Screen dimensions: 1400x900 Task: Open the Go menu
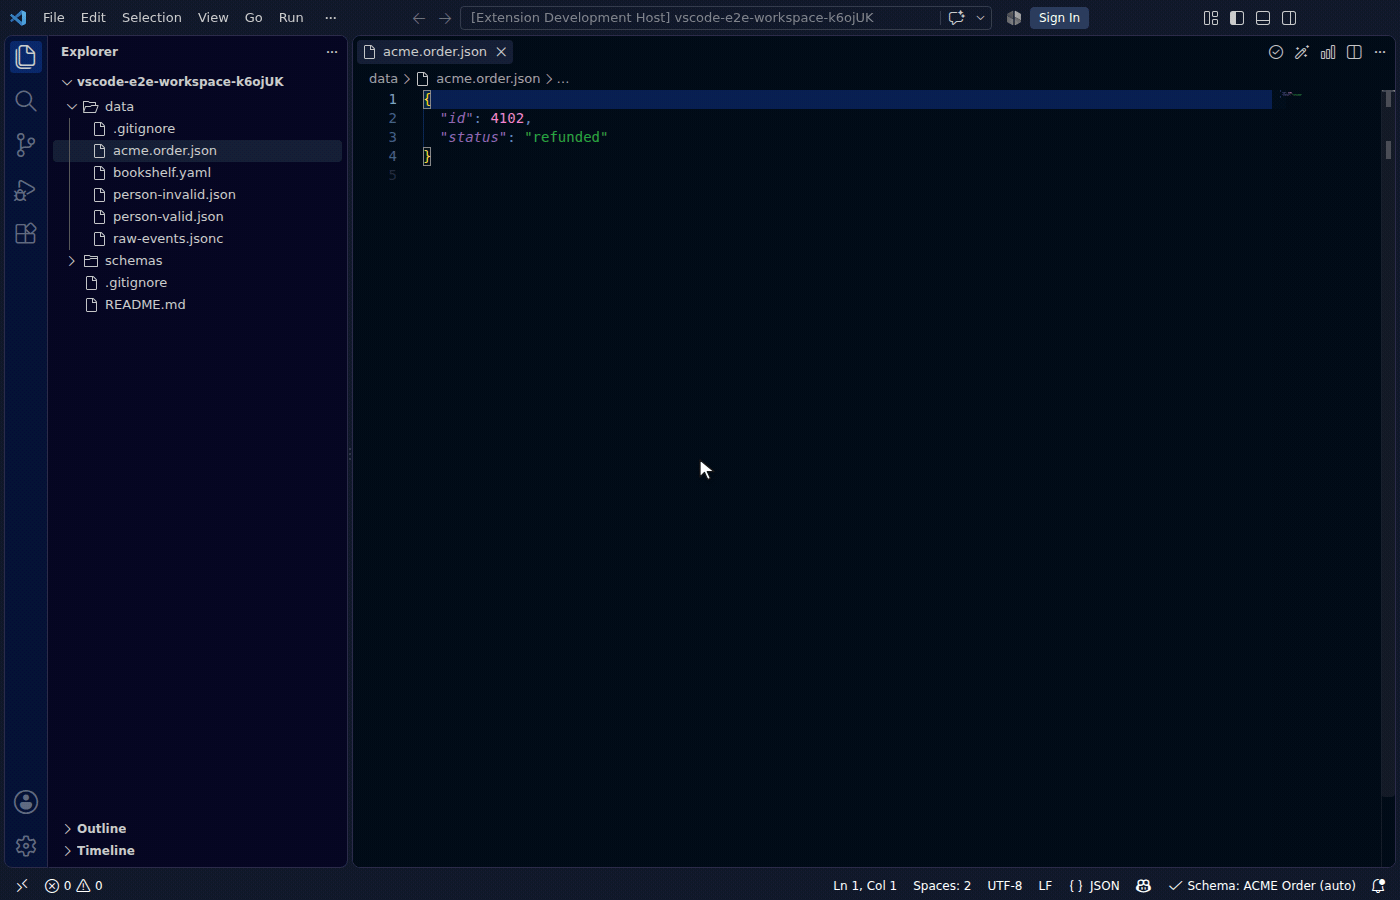point(254,18)
